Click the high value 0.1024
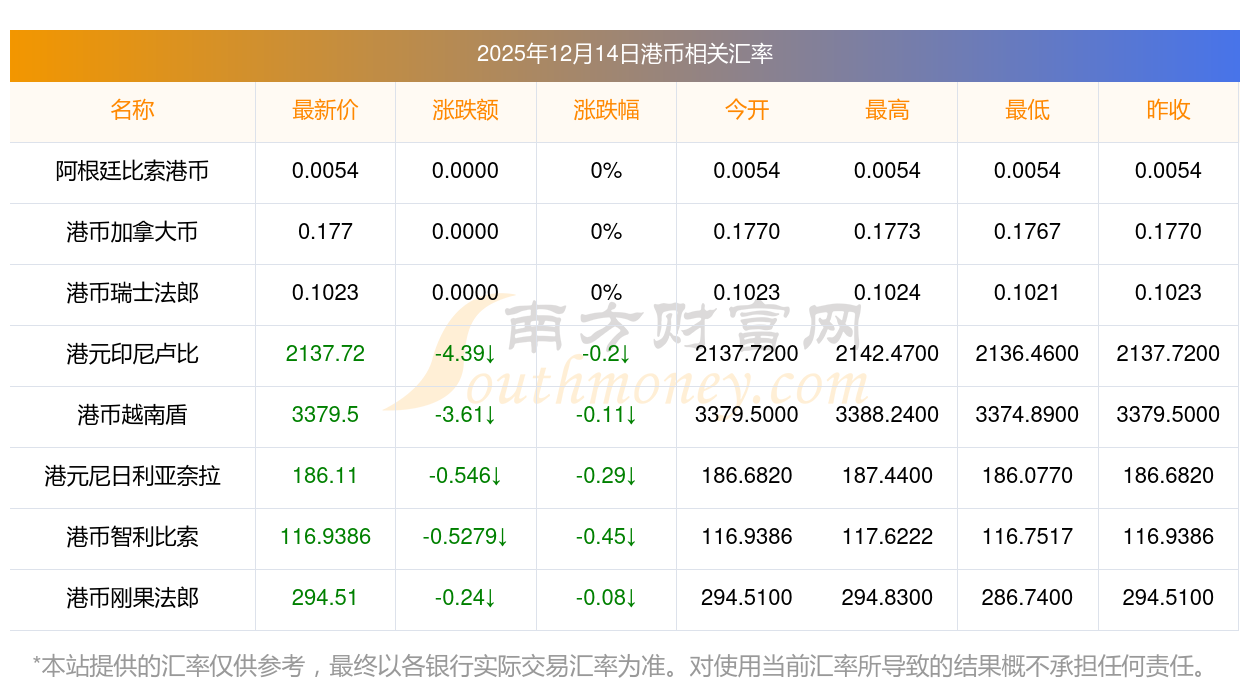 click(x=887, y=293)
